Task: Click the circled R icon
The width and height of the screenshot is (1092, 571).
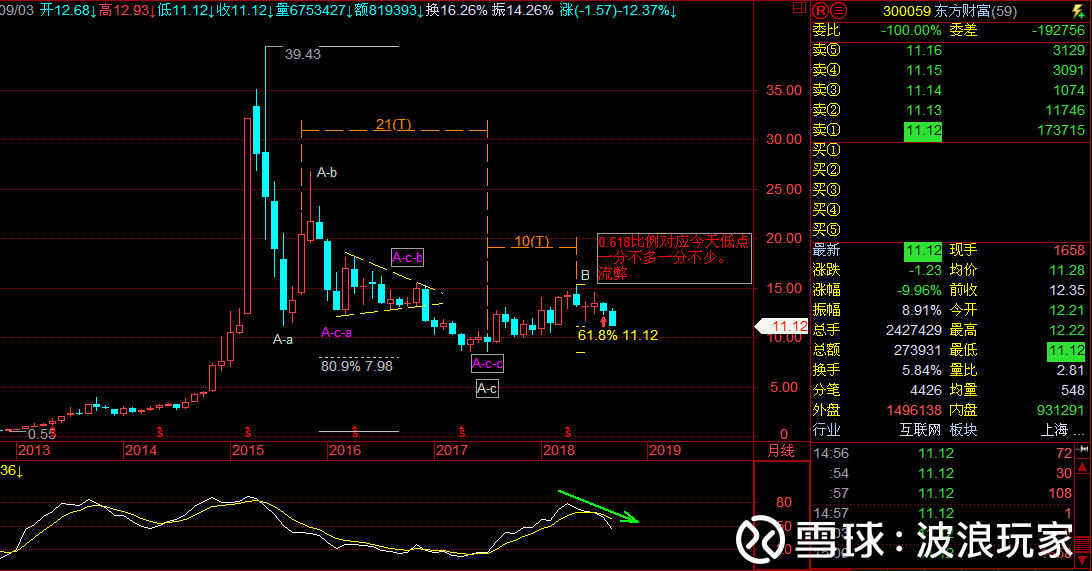Action: (820, 10)
